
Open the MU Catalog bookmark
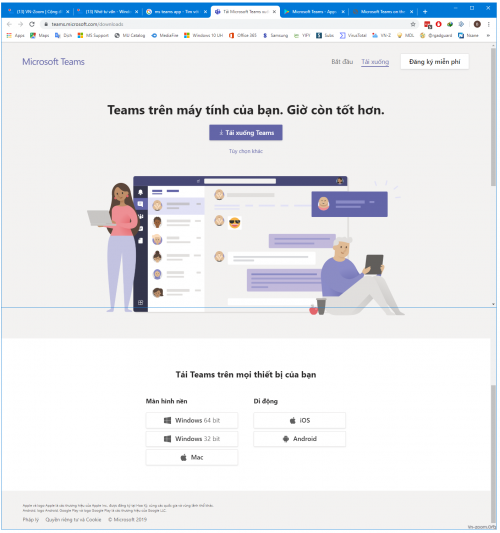pyautogui.click(x=130, y=35)
